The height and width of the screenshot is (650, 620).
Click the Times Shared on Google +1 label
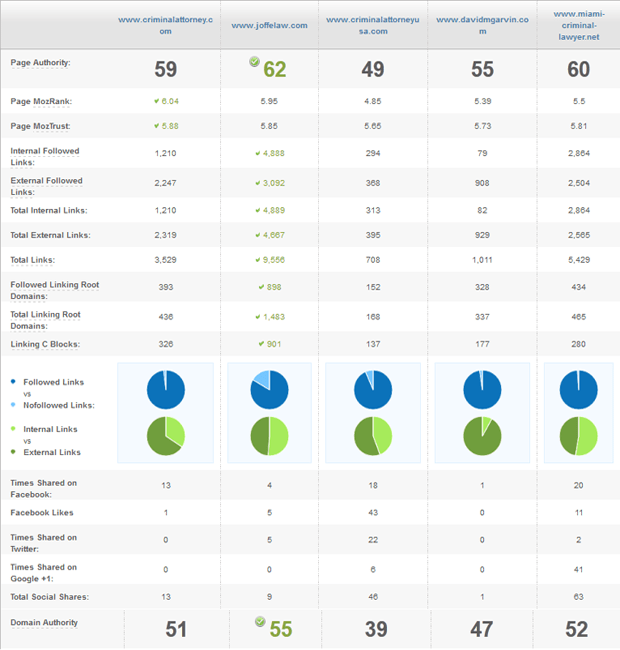(44, 573)
